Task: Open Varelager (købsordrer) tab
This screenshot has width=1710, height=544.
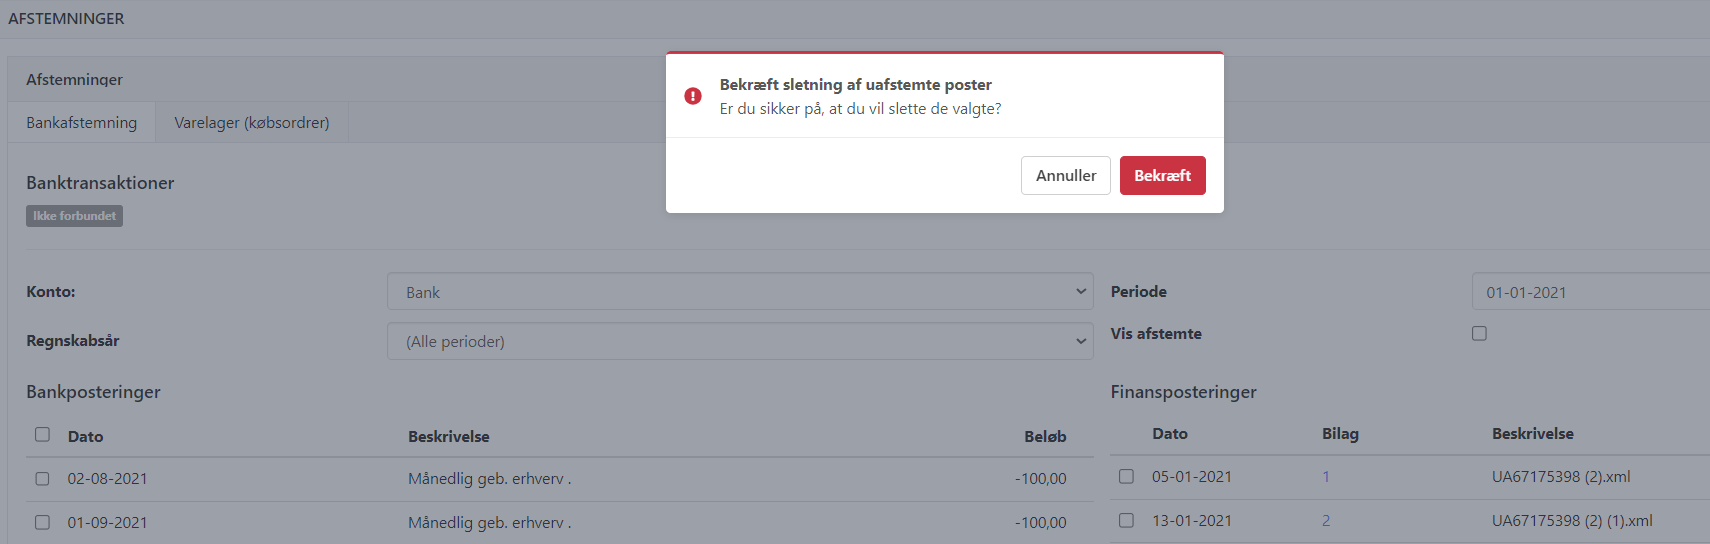Action: tap(251, 122)
